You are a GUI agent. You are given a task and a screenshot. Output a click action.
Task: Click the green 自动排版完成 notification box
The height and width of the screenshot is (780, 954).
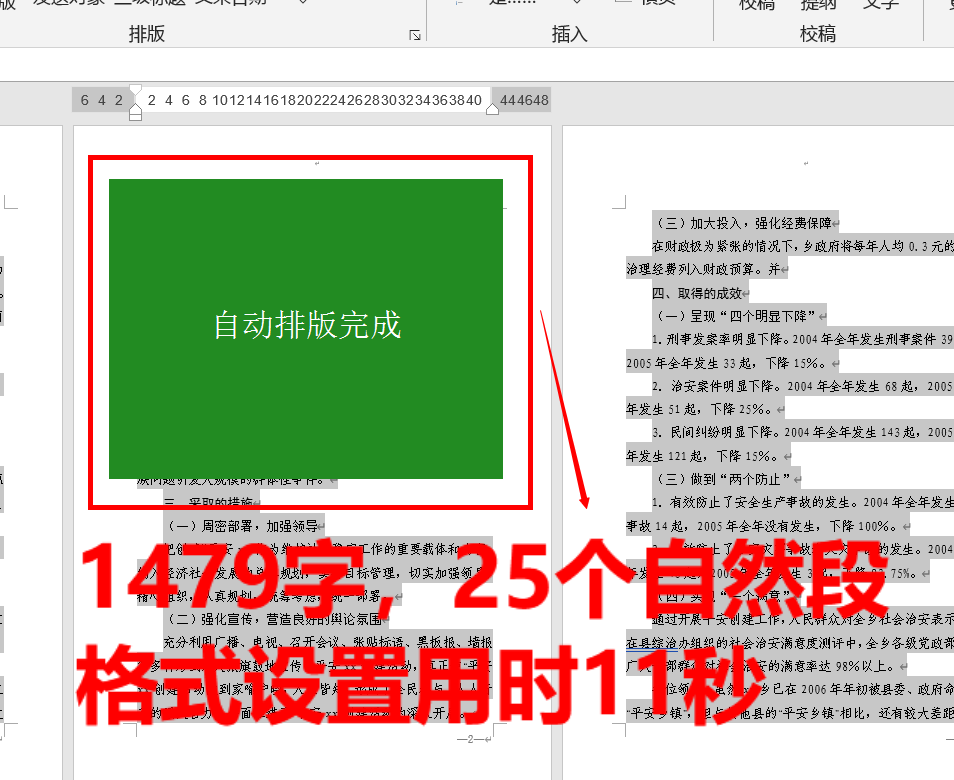(x=306, y=329)
